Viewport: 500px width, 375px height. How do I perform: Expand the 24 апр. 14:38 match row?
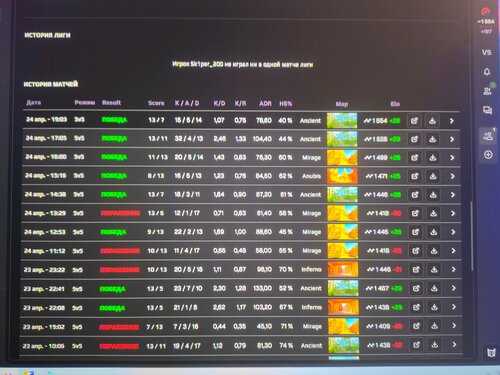(x=452, y=195)
